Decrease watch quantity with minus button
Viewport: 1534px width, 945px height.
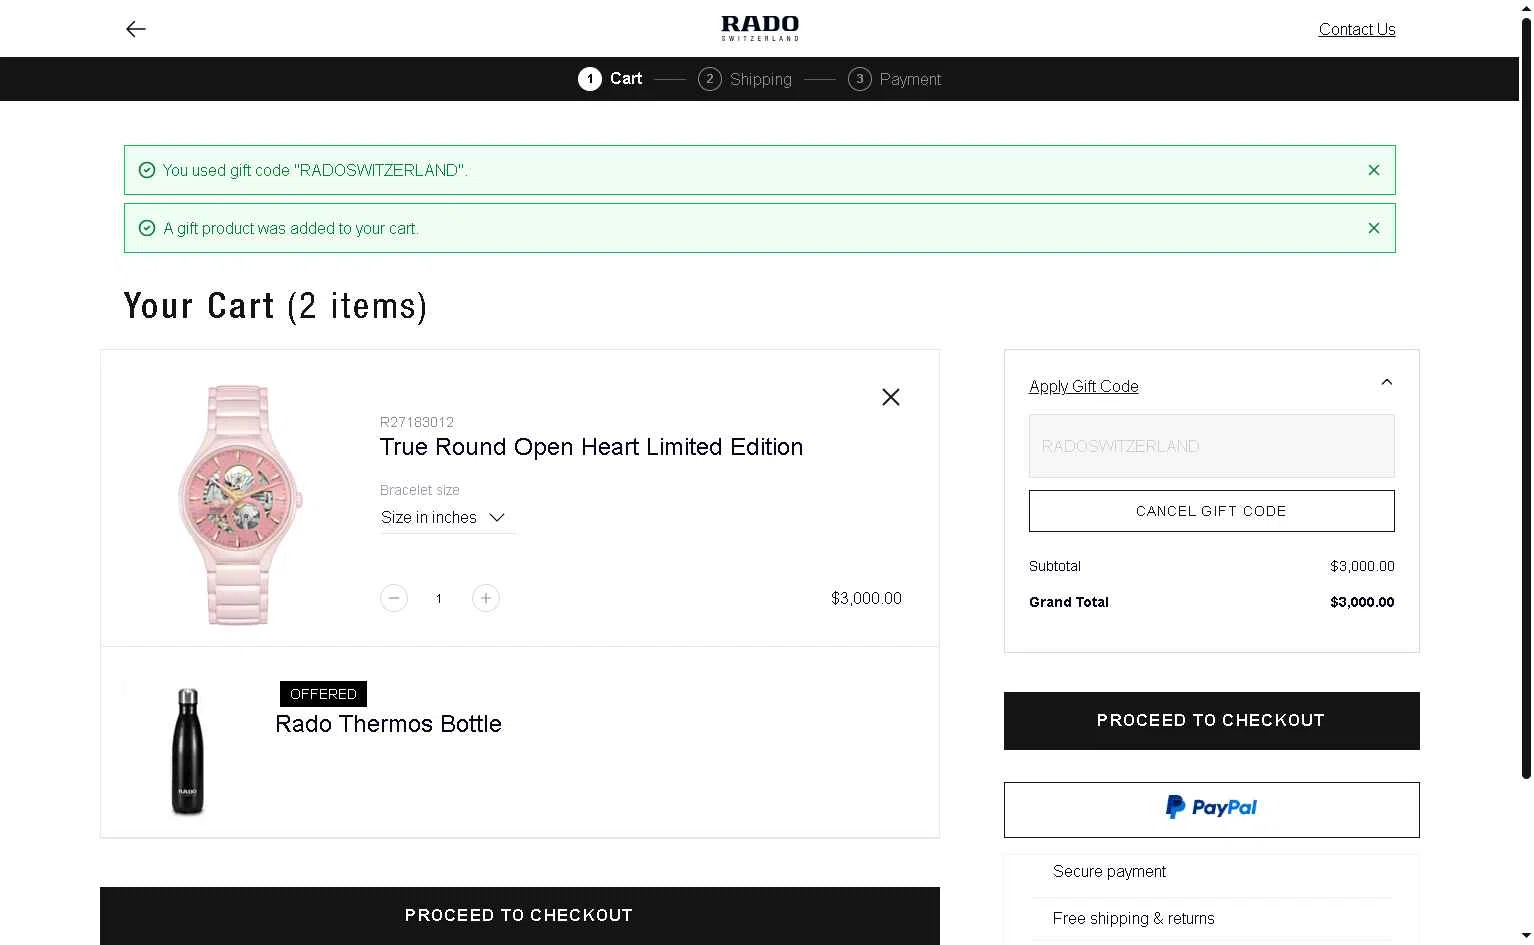coord(394,598)
